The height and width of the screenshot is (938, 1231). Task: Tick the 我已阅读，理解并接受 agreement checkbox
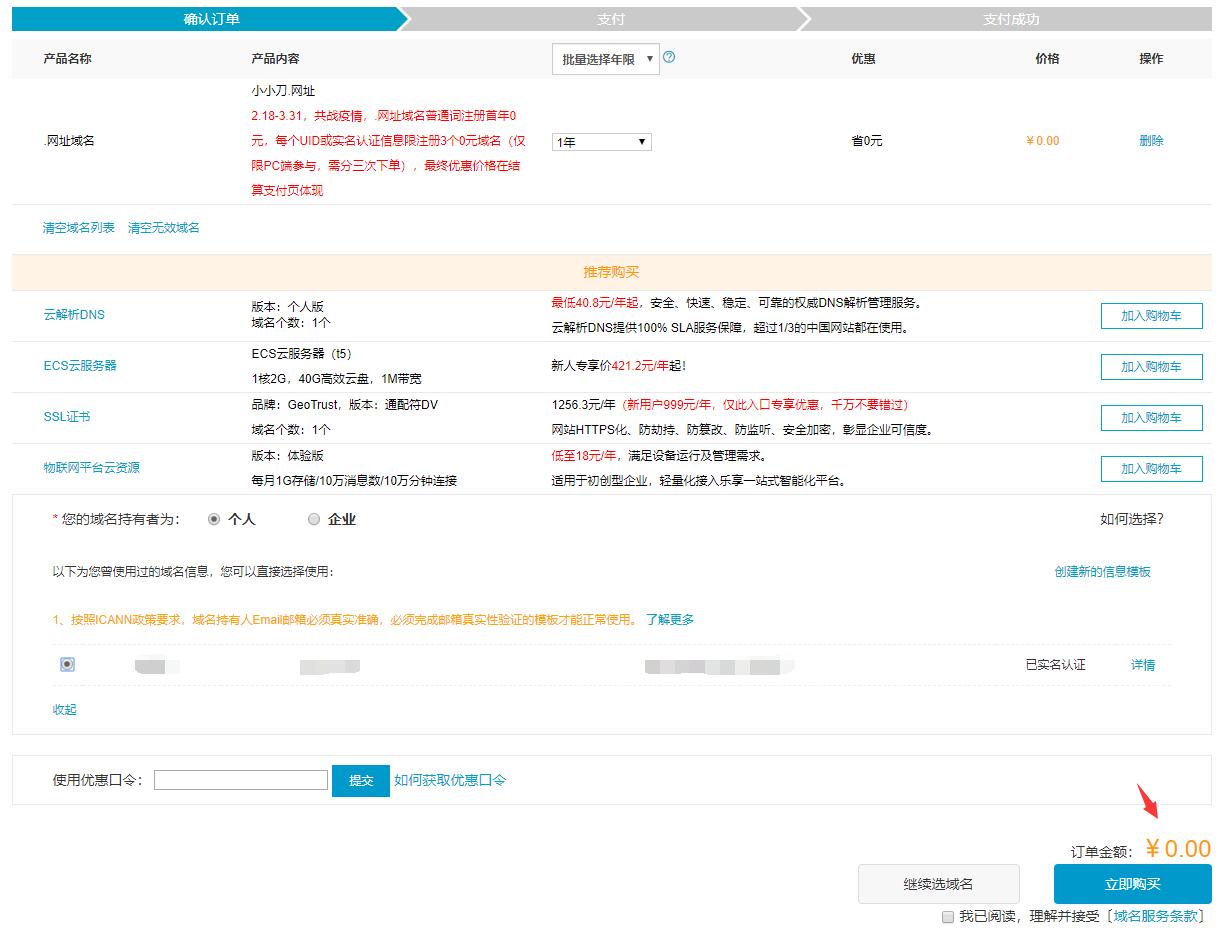948,916
